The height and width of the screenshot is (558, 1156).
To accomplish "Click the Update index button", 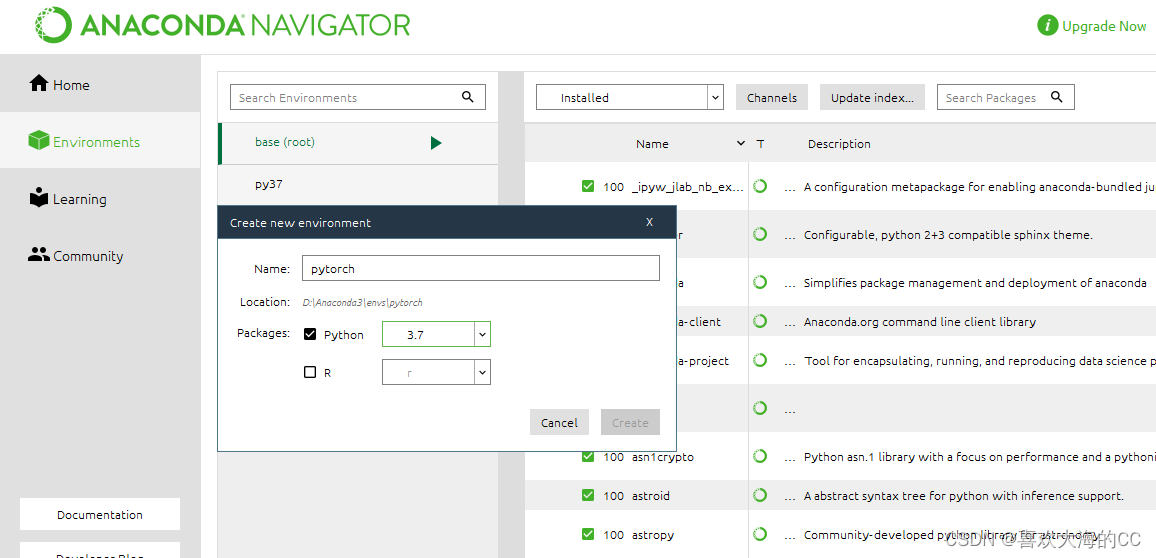I will (872, 97).
